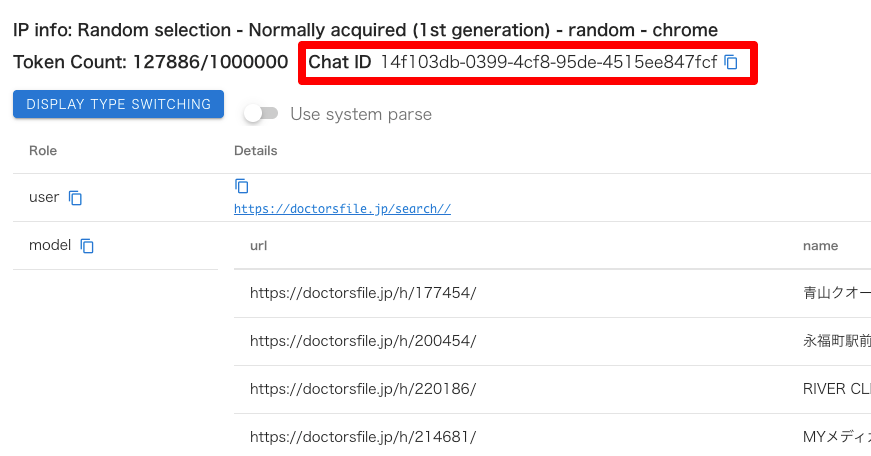Select the doctorsfile.jp/h/220186 url cell
Viewport: 871px width, 456px height.
(x=362, y=389)
